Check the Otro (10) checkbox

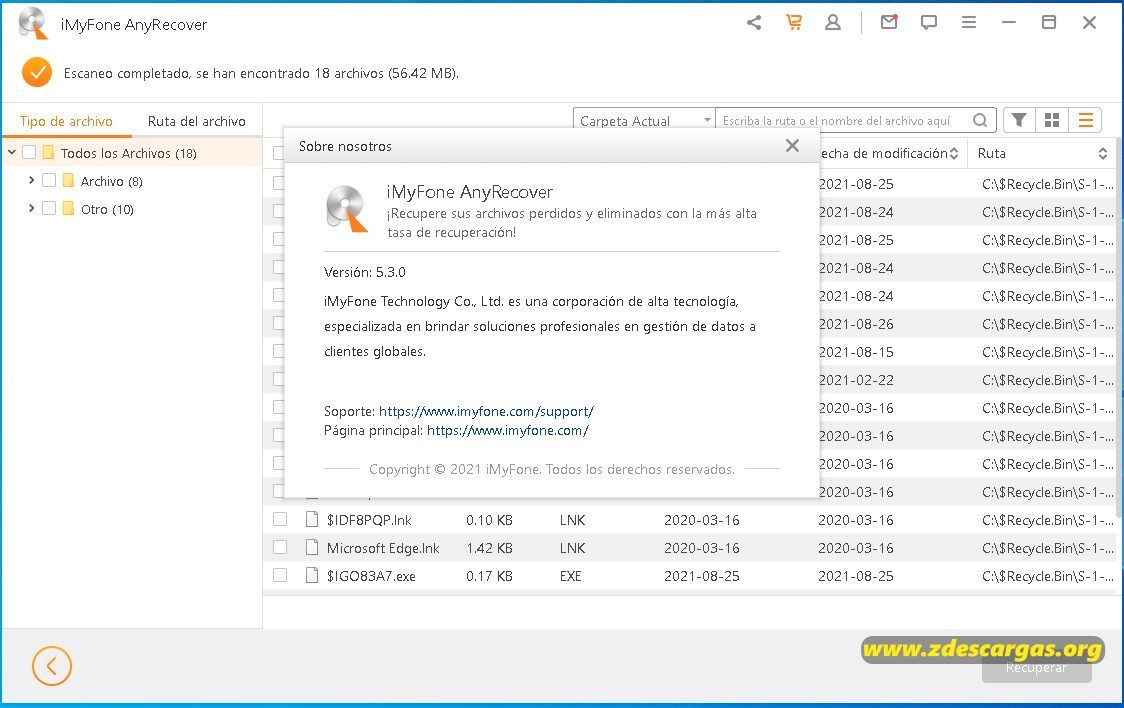click(x=49, y=208)
